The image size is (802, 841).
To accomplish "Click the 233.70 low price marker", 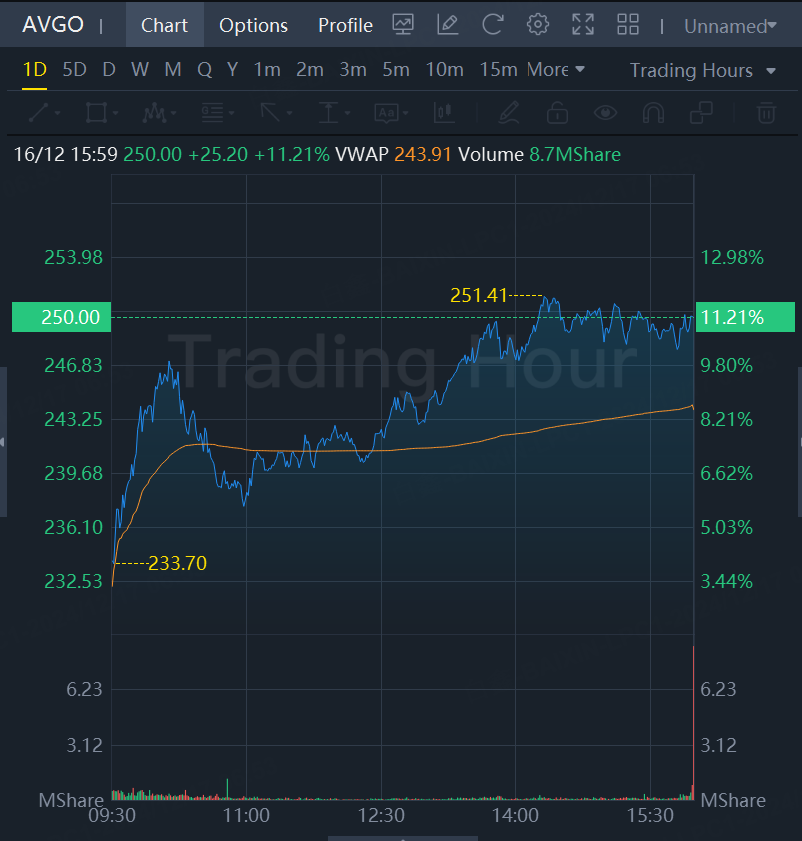I will coord(177,563).
